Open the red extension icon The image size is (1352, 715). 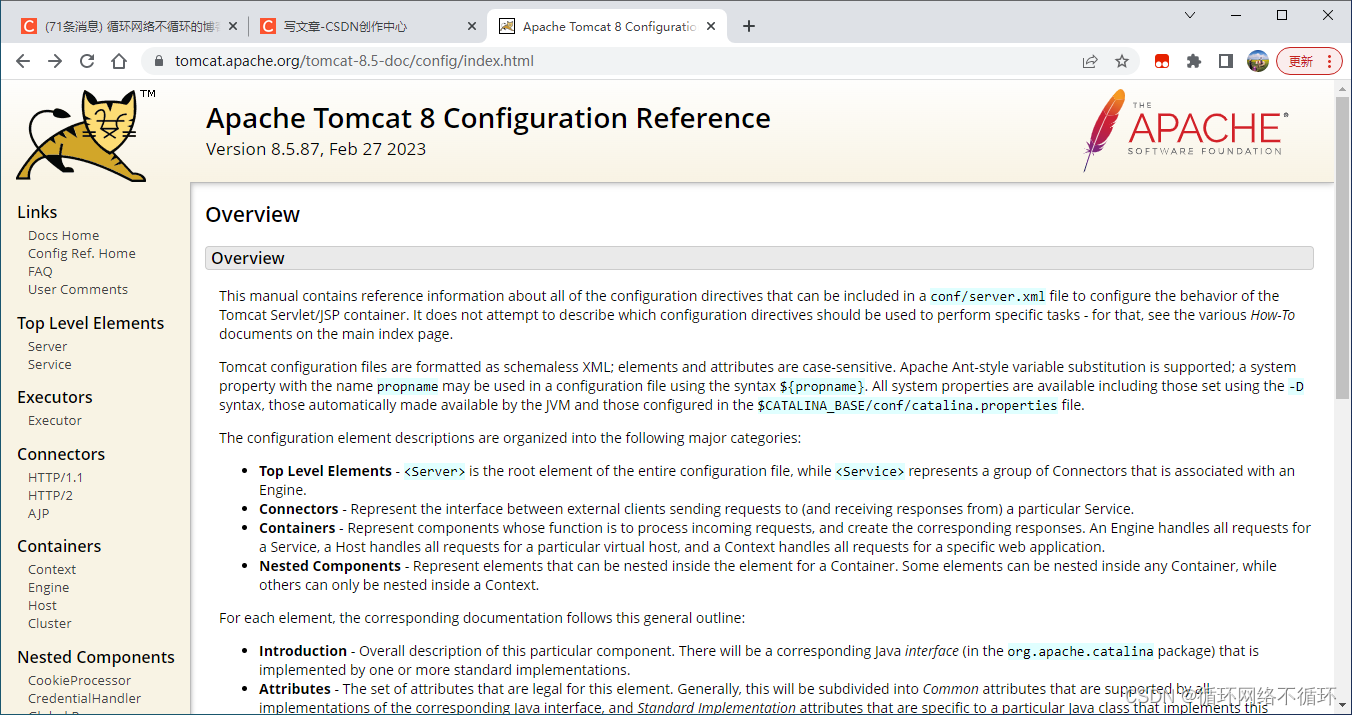(x=1162, y=61)
